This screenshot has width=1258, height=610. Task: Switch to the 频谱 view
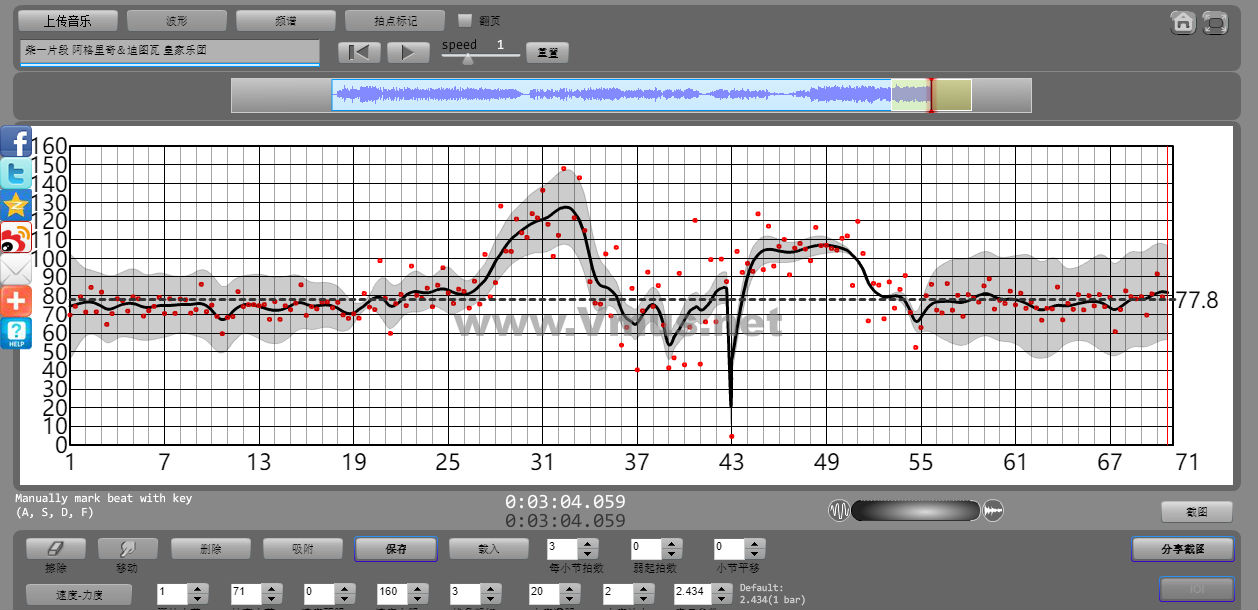coord(286,20)
